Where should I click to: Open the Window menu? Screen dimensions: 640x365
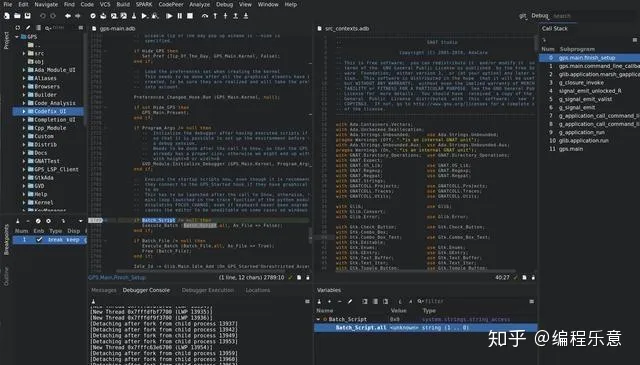point(268,4)
